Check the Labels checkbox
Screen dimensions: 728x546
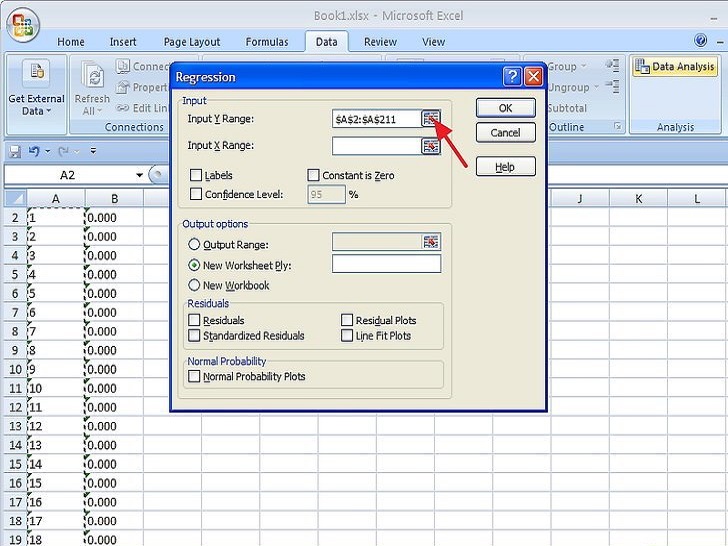[x=196, y=175]
